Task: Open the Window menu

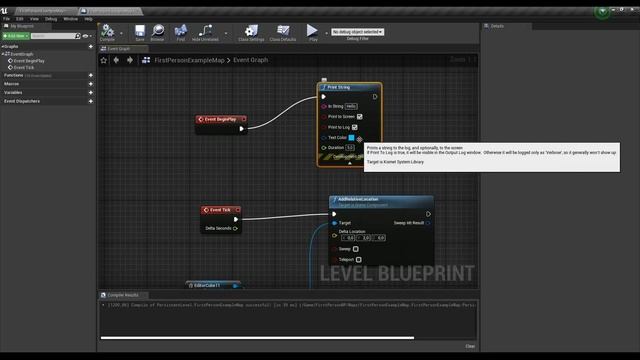Action: tap(71, 19)
